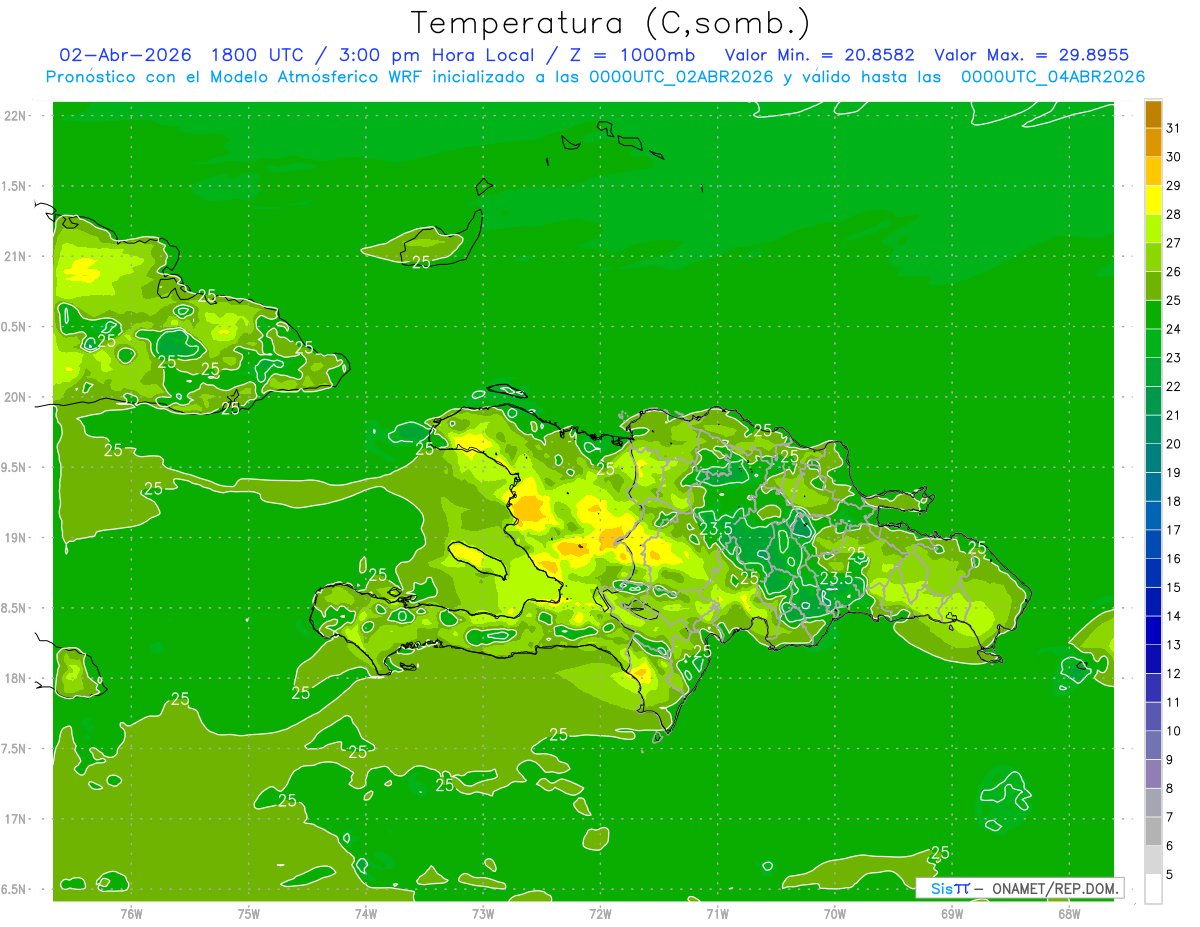Select the blue 17 legend color block
The height and width of the screenshot is (927, 1200).
coord(1153,516)
